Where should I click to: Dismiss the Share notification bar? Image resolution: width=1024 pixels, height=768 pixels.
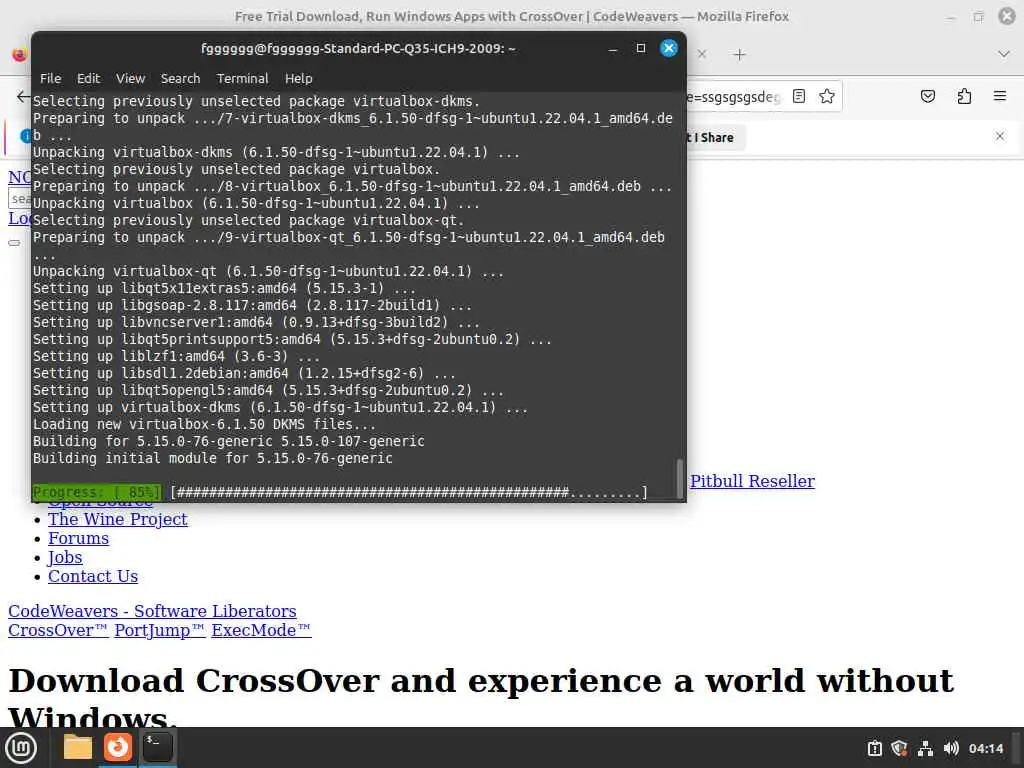1000,136
